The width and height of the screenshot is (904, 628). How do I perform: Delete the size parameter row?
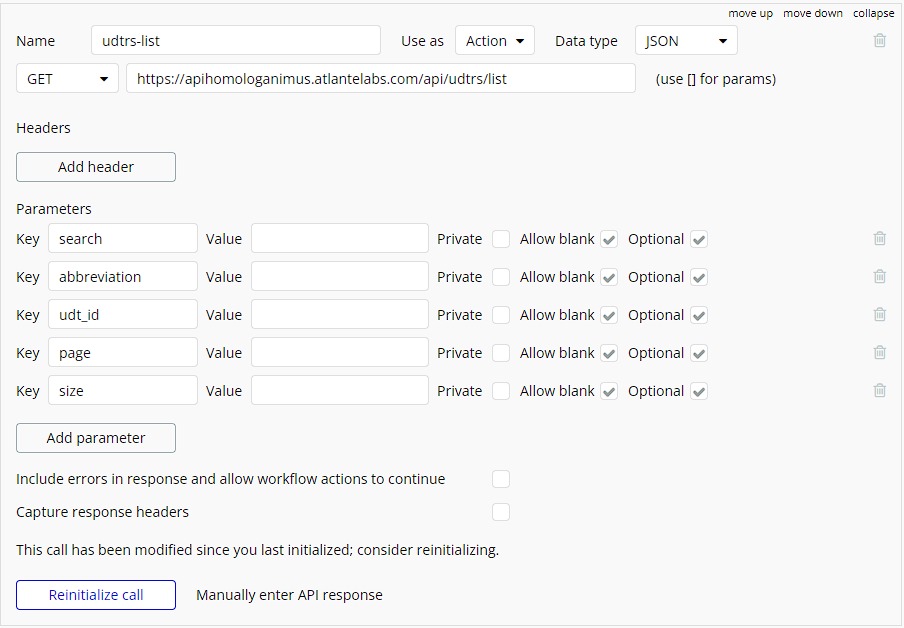click(x=879, y=390)
